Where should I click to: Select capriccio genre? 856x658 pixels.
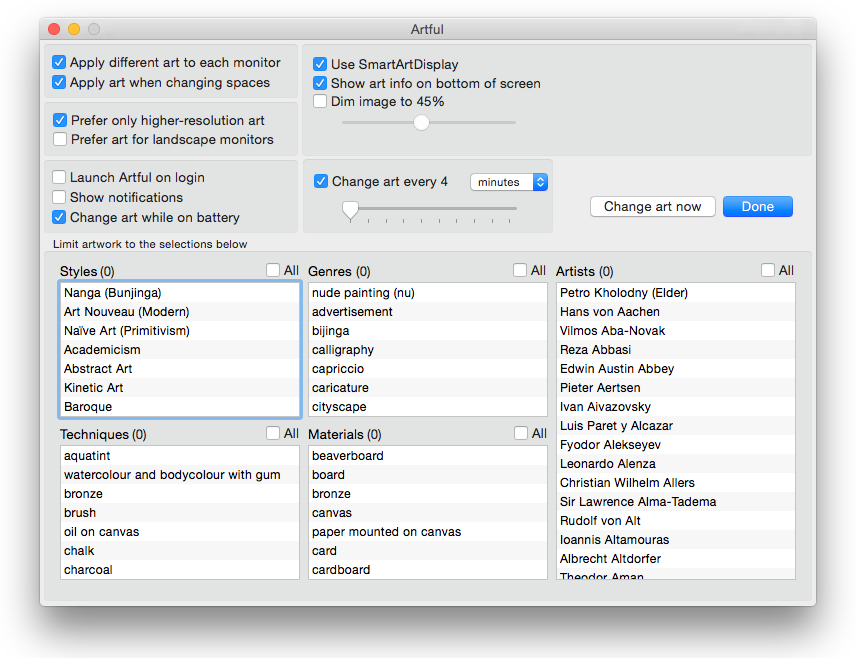(427, 369)
